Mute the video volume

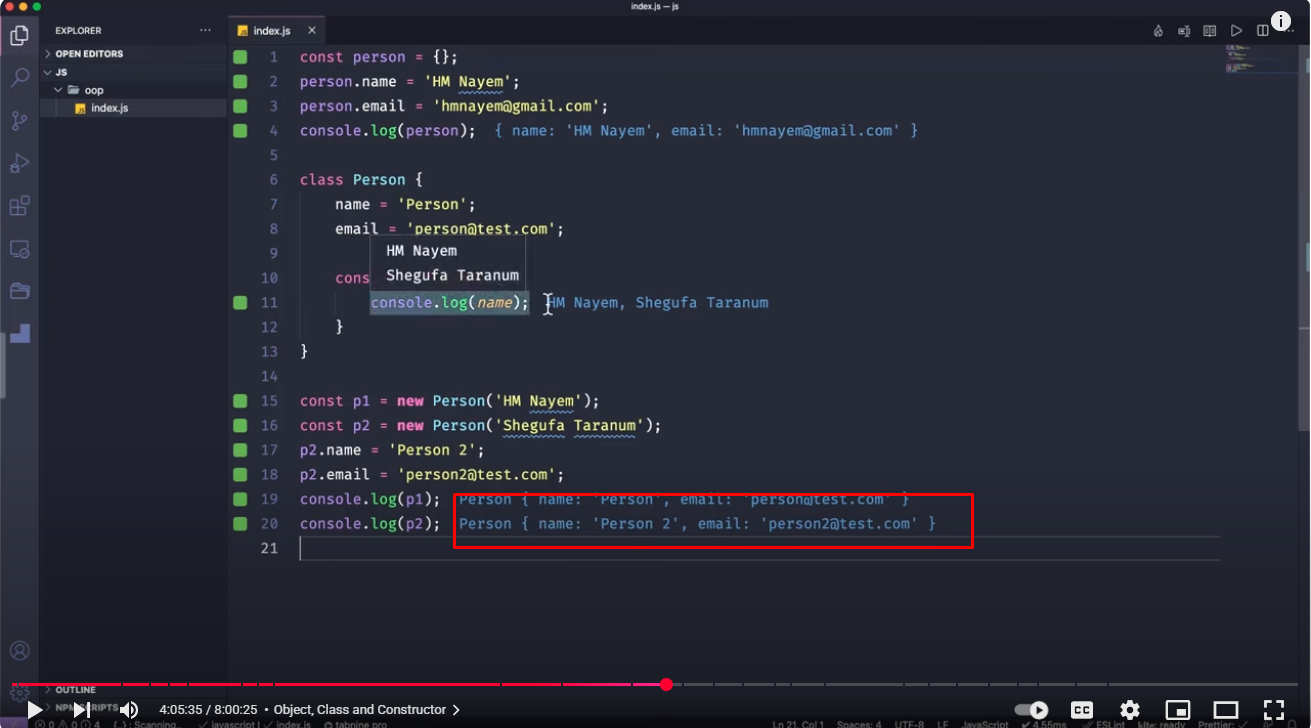click(129, 709)
